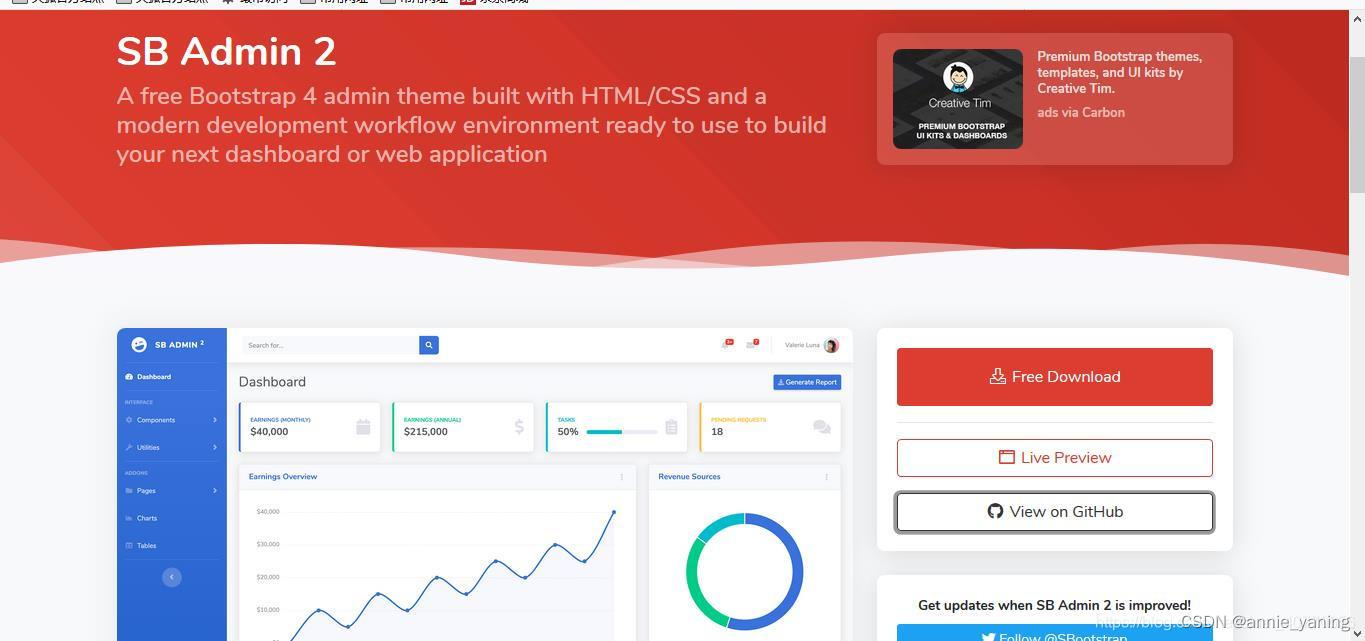Click the Twitter bird icon
Viewport: 1365px width, 641px height.
(988, 636)
